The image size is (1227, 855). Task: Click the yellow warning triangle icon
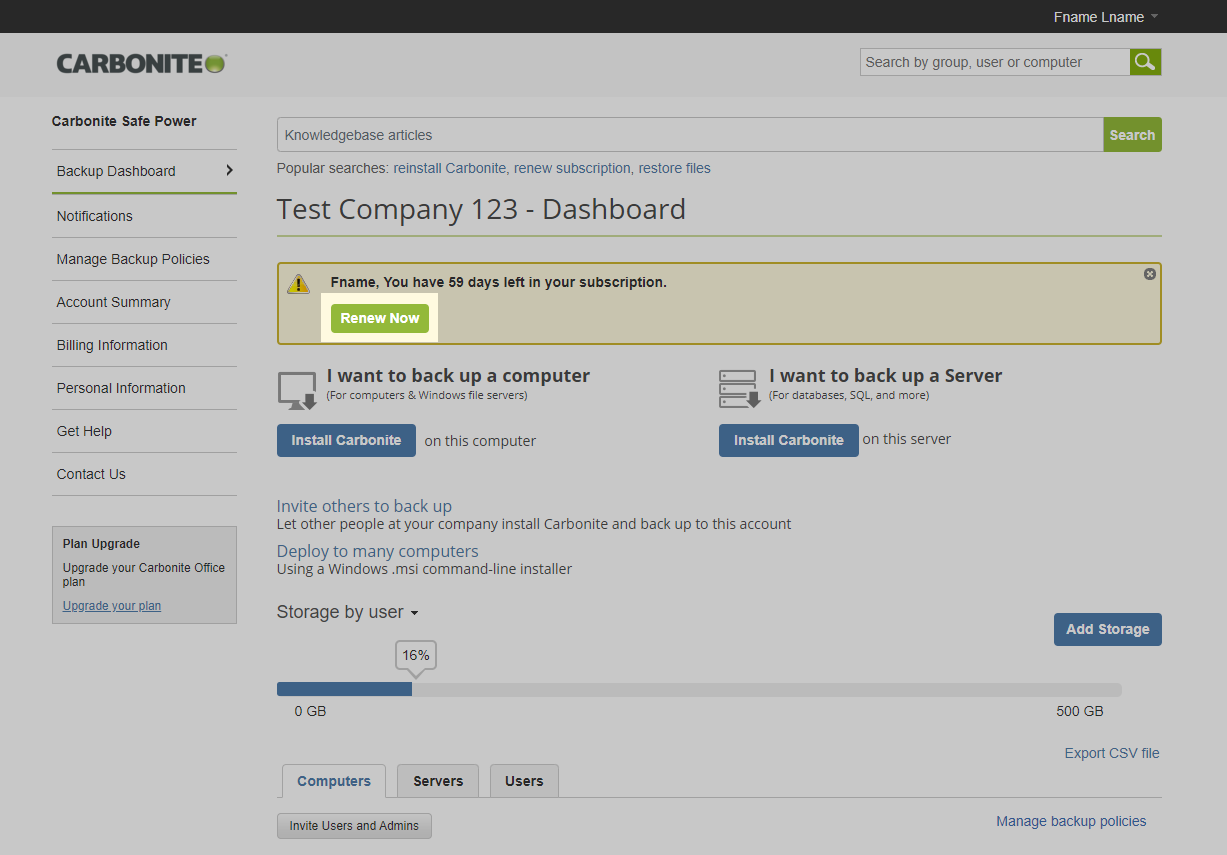[298, 284]
